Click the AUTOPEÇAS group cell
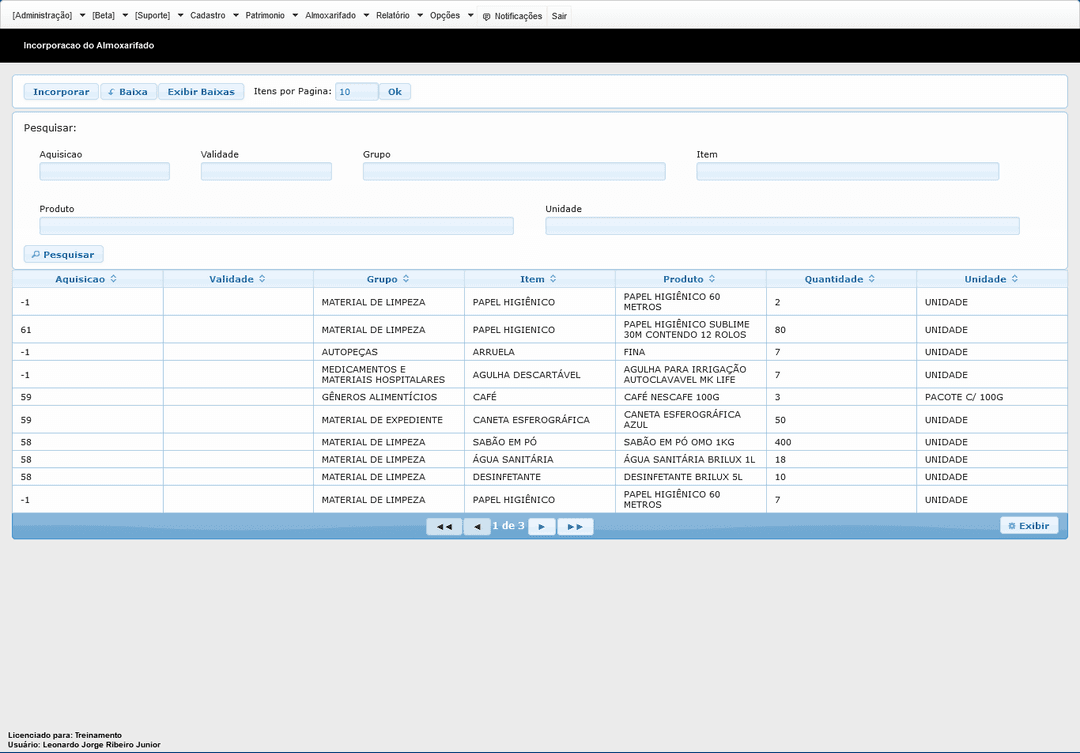 [389, 352]
